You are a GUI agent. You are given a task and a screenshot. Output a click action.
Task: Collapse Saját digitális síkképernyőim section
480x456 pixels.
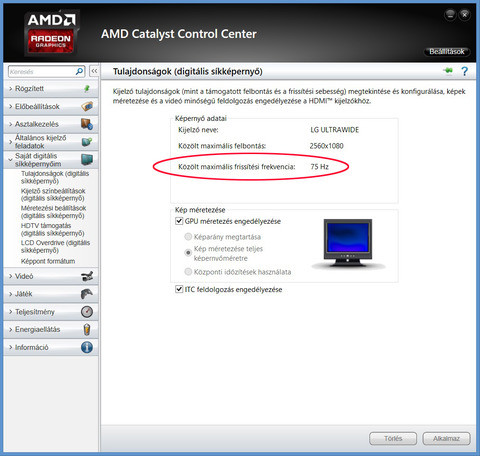coord(51,160)
